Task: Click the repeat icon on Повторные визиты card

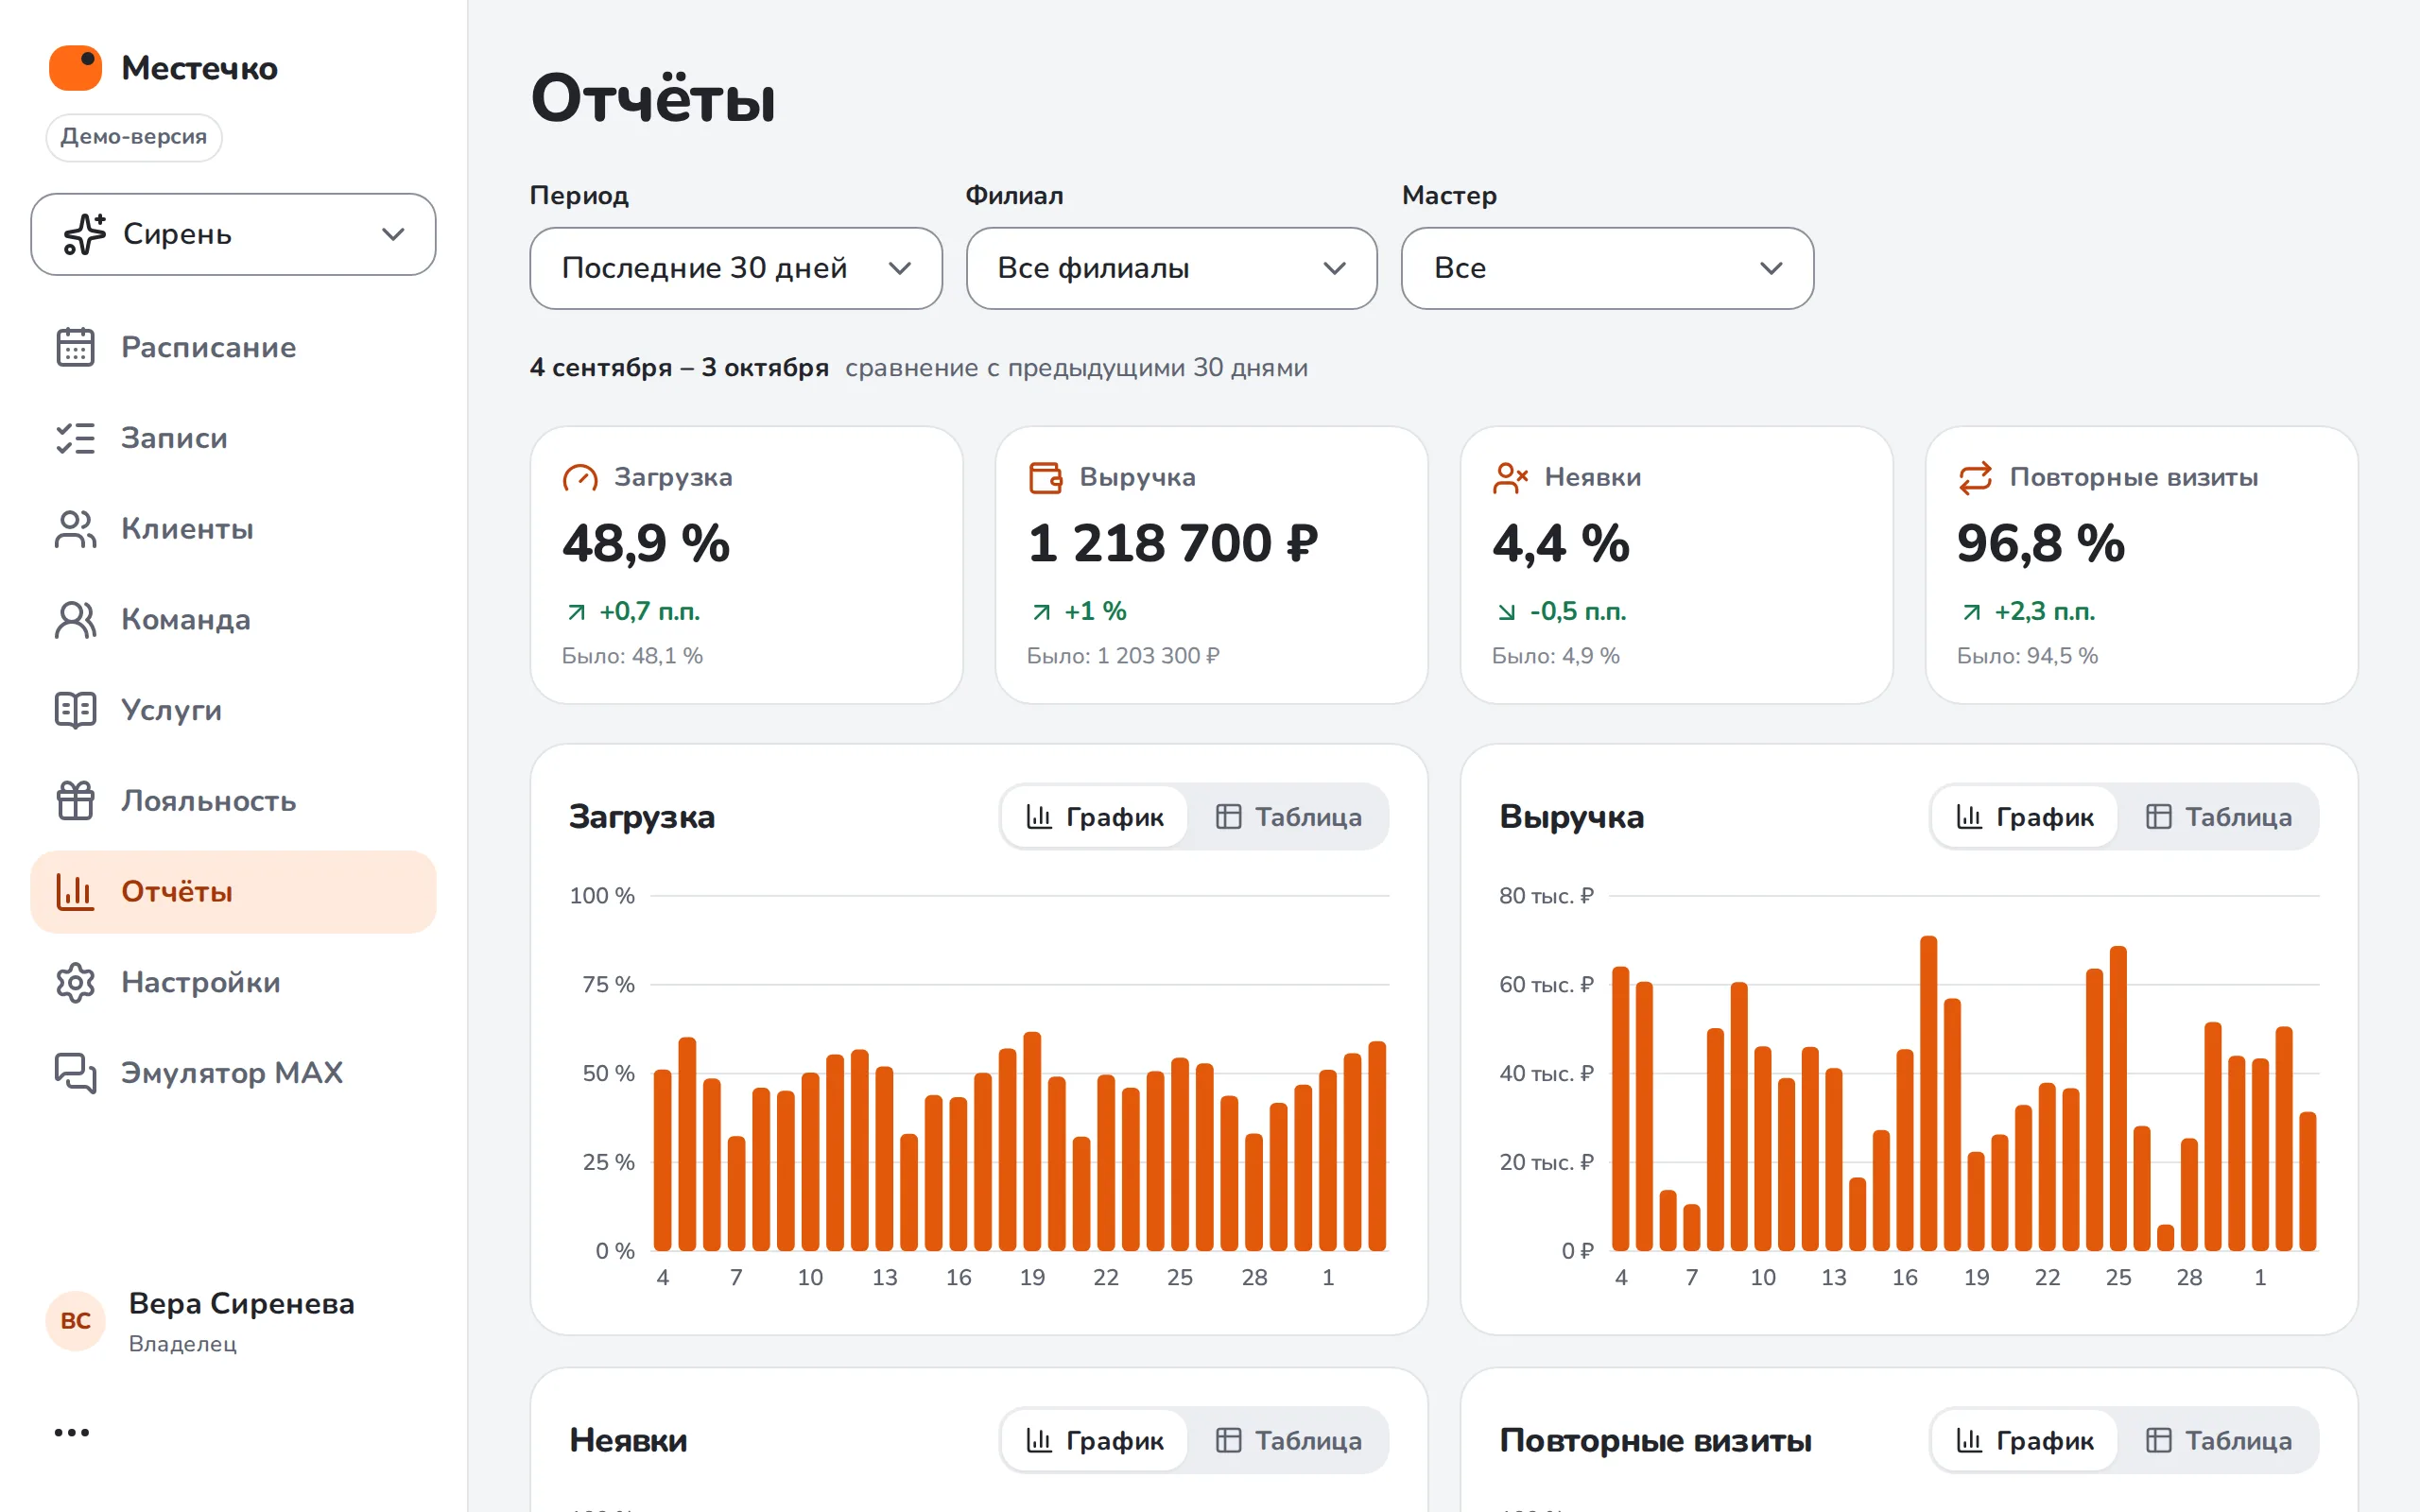Action: [1975, 478]
